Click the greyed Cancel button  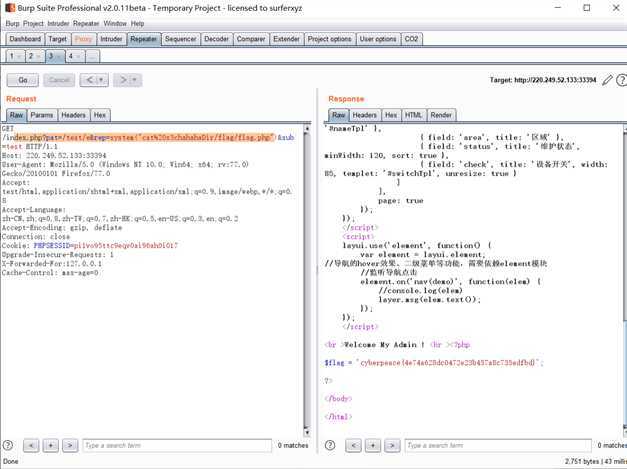coord(59,80)
